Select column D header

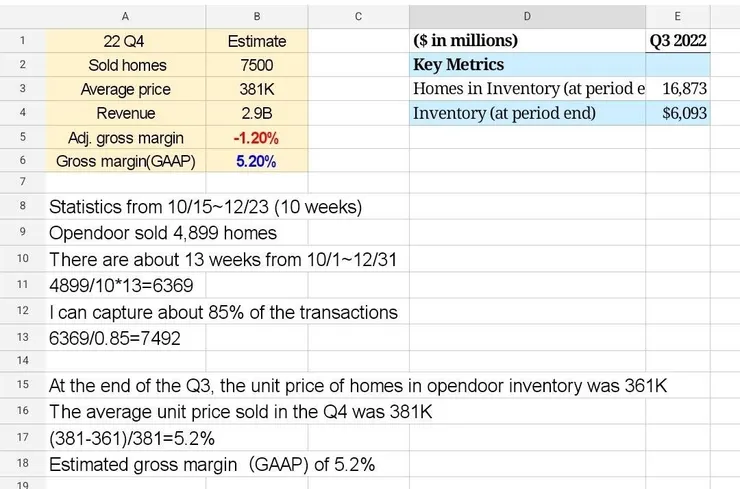[x=527, y=16]
